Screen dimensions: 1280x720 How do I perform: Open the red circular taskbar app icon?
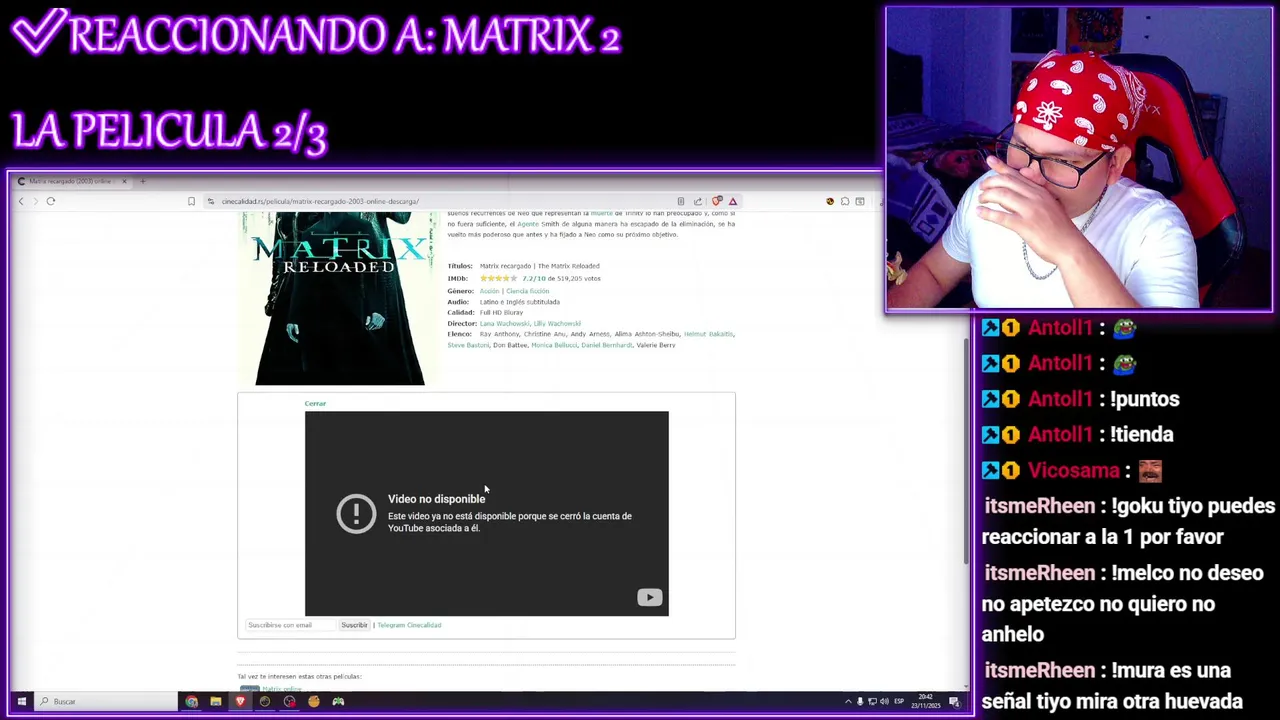[289, 701]
